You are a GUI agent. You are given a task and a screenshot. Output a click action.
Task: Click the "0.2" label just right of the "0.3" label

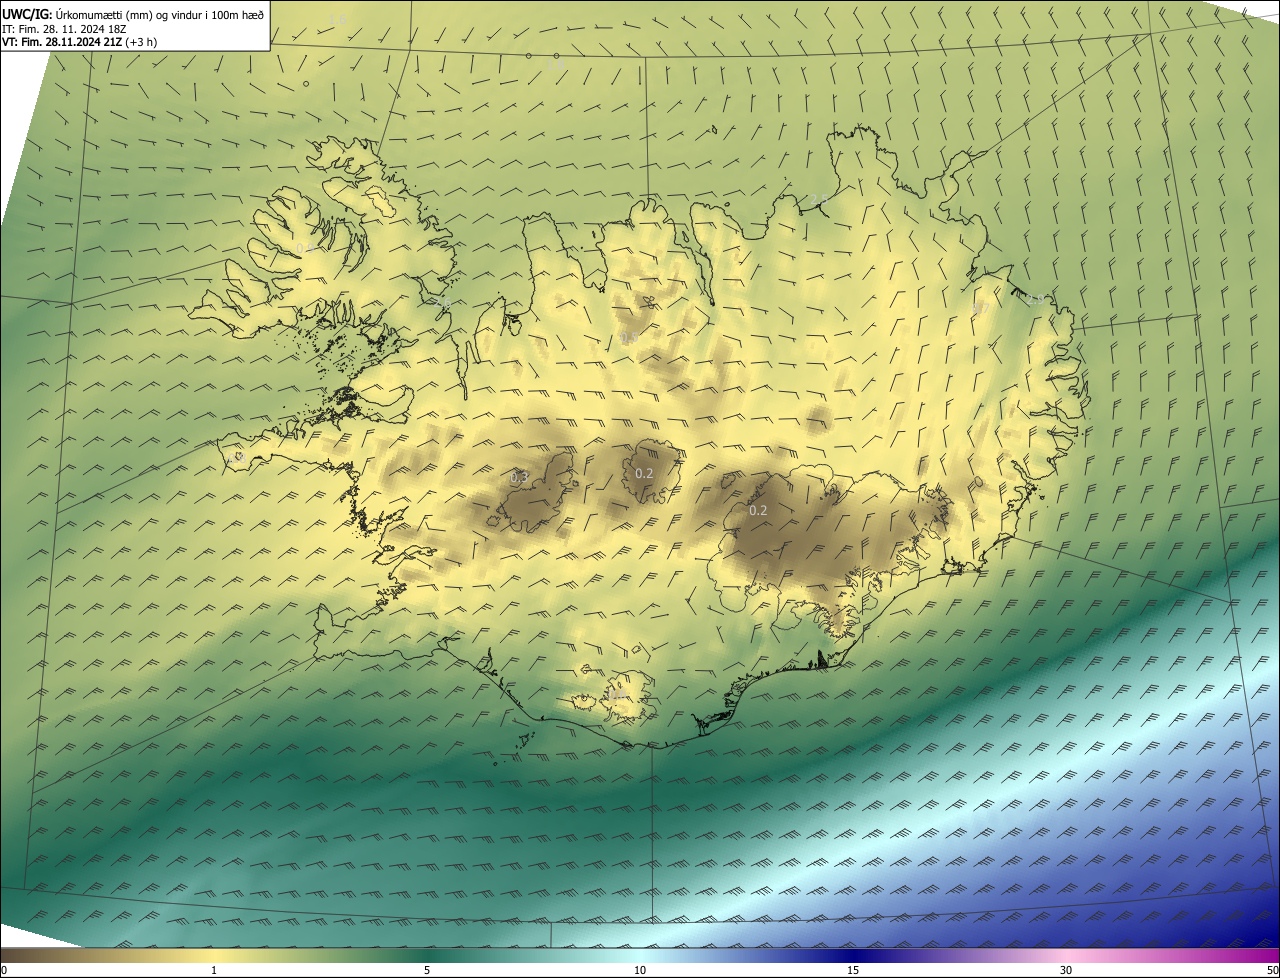click(x=644, y=474)
